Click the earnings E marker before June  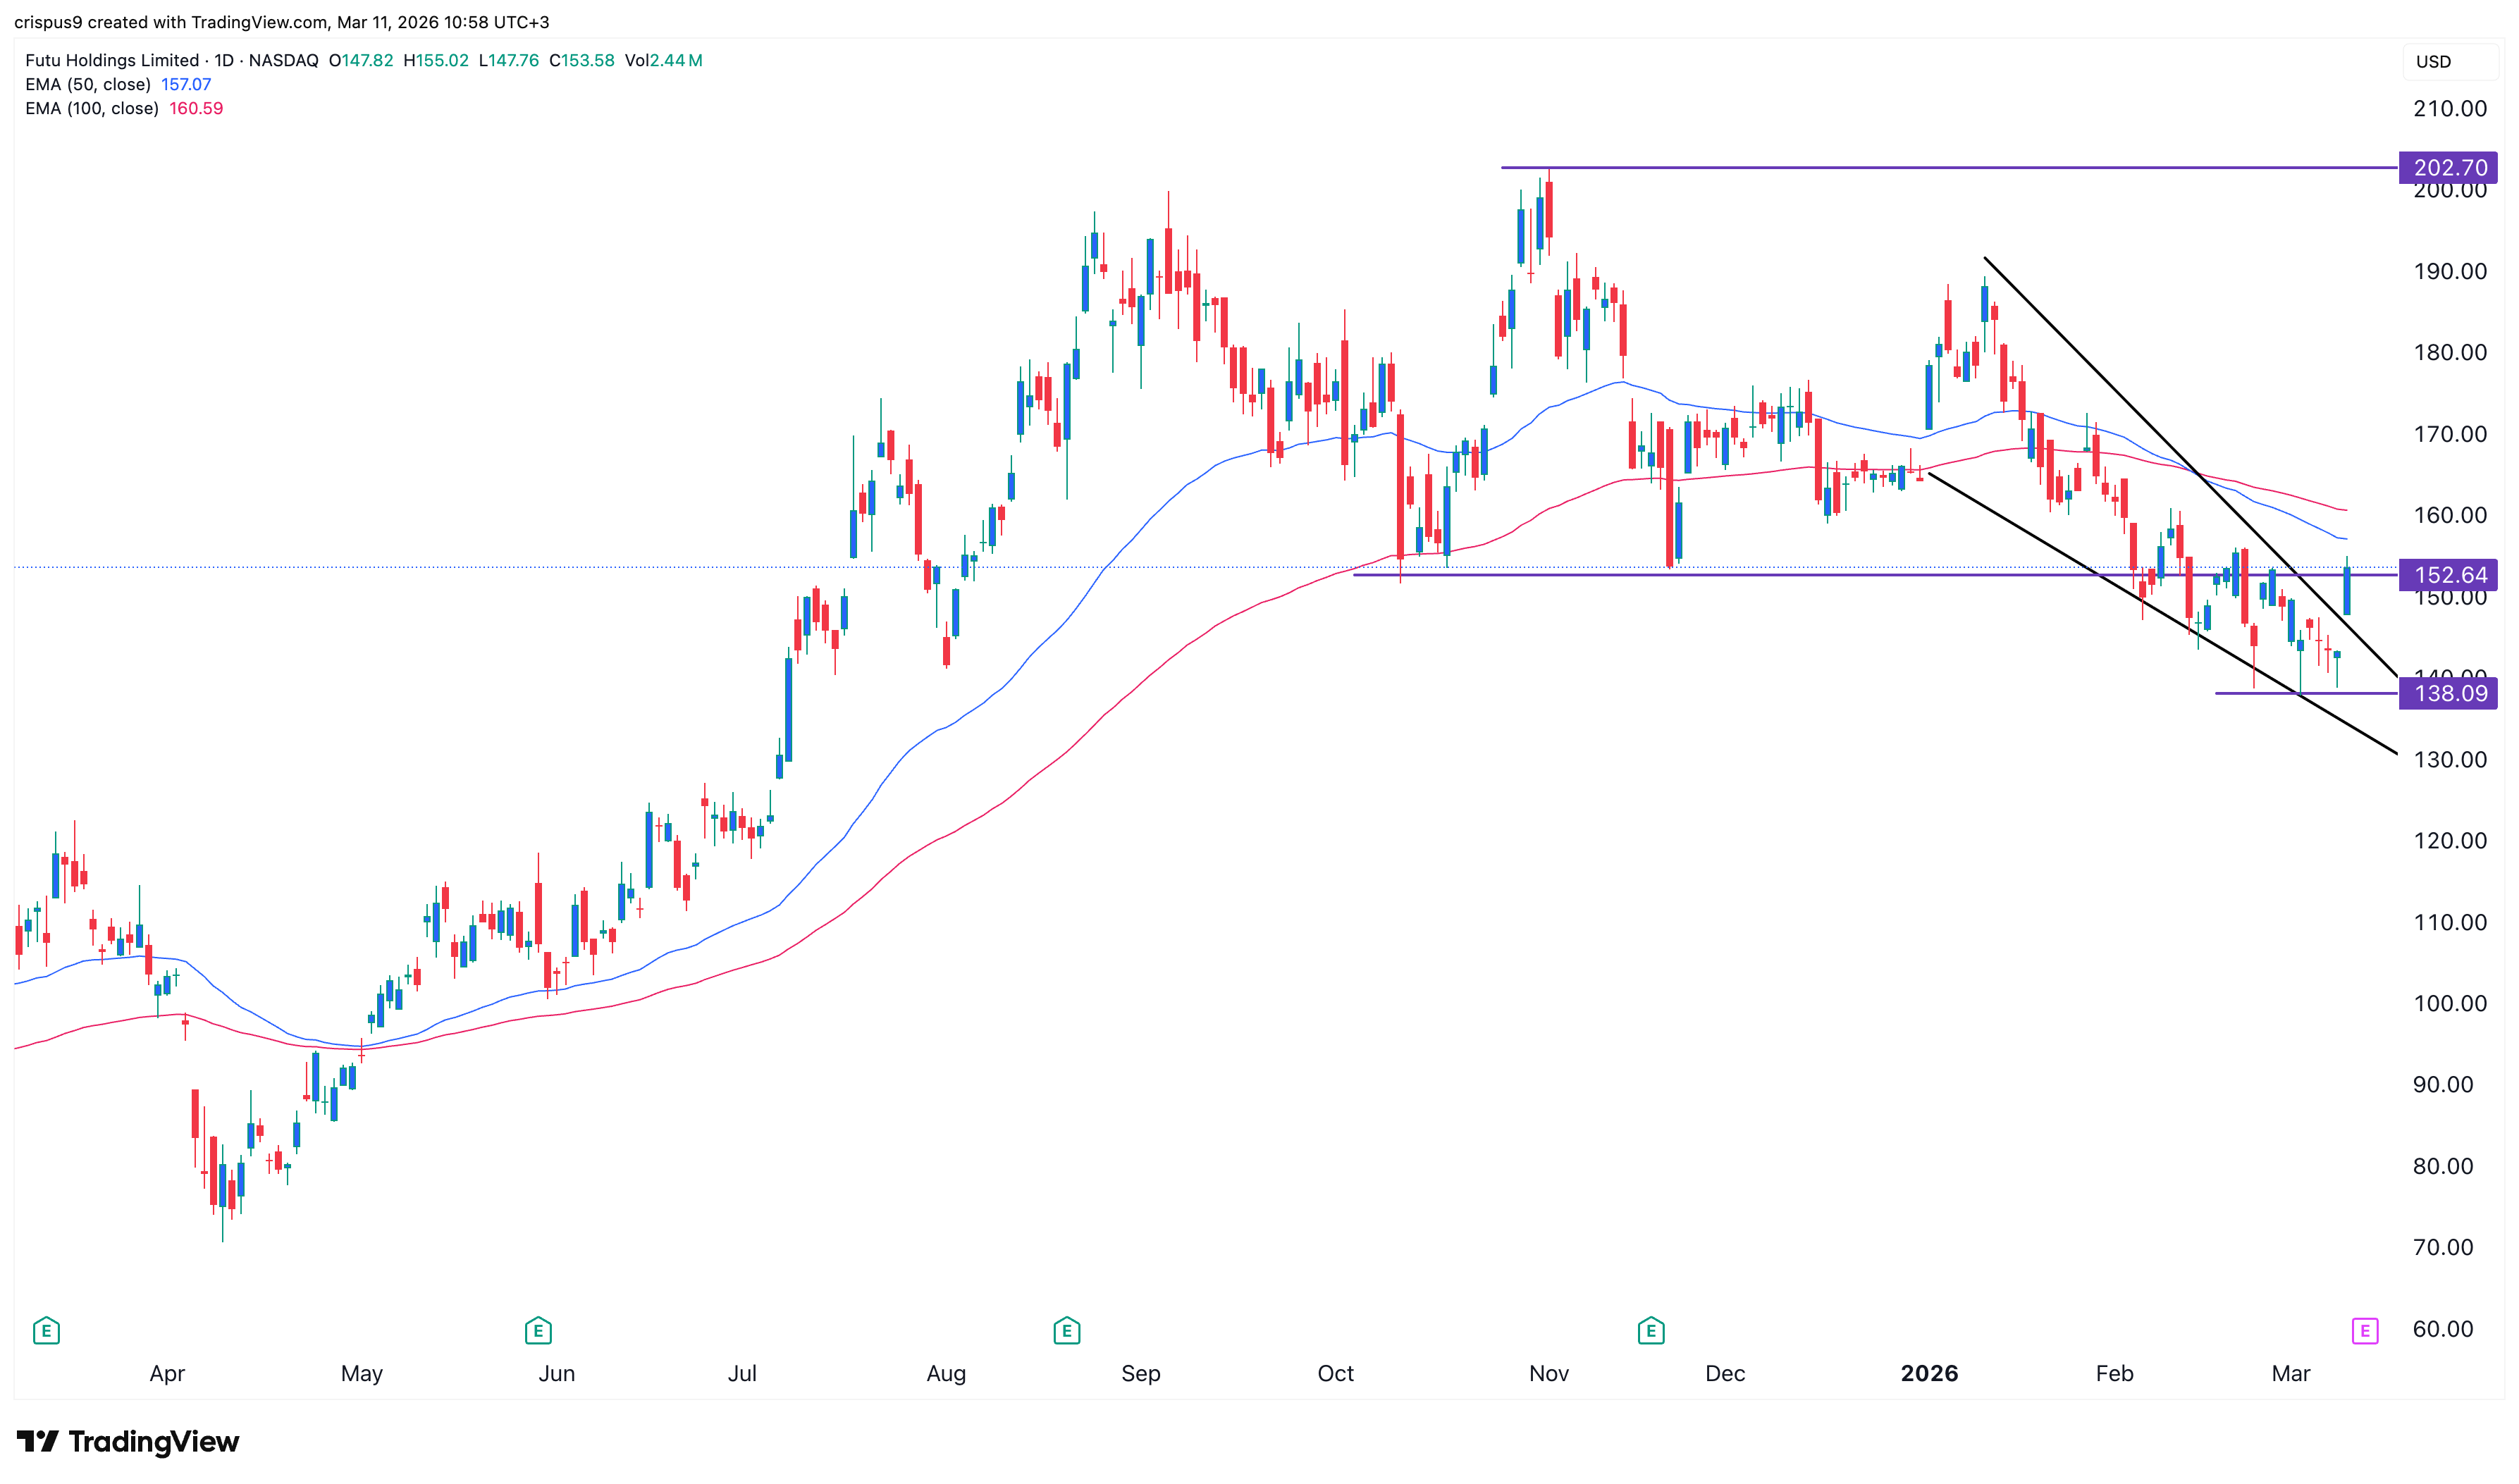click(x=538, y=1331)
